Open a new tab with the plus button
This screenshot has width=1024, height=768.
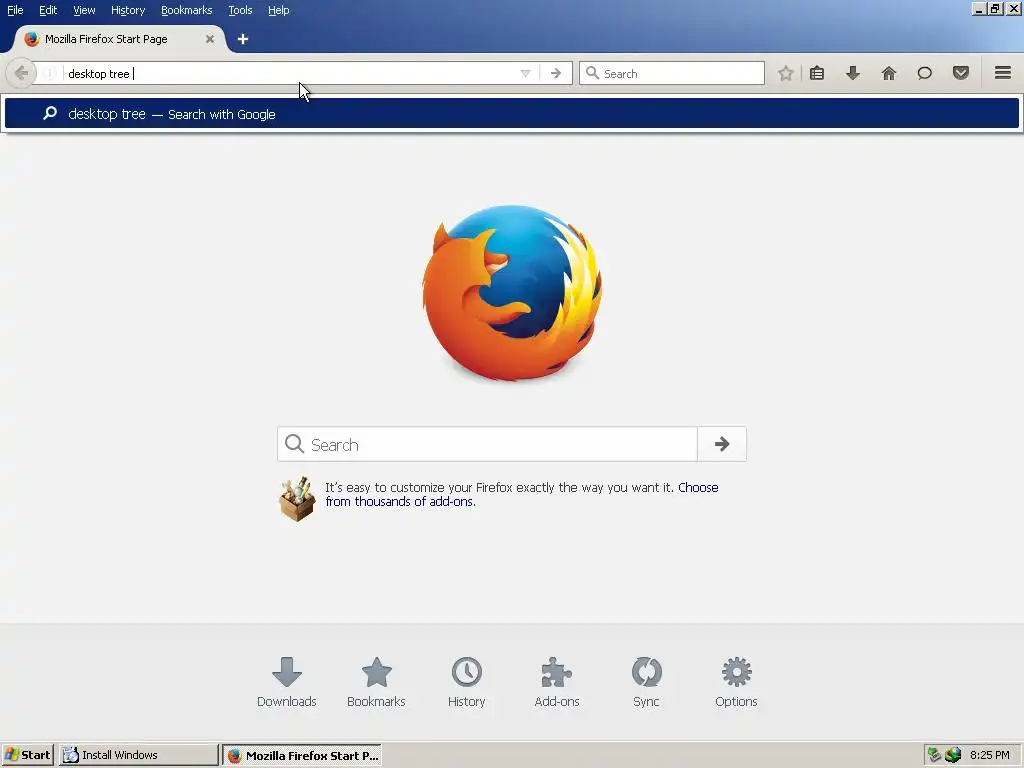[243, 39]
